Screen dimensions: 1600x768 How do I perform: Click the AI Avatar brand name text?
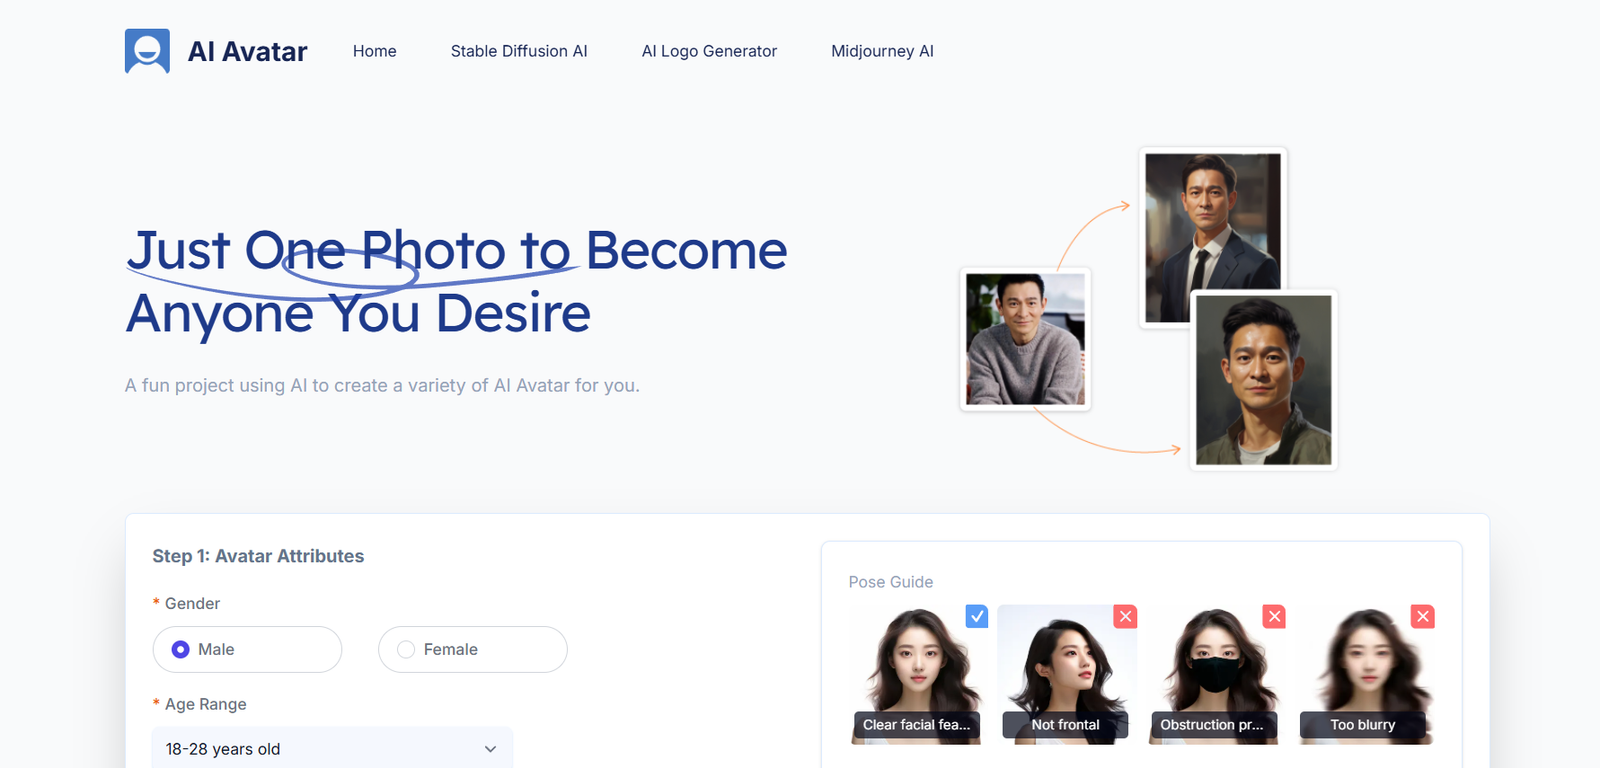[247, 52]
